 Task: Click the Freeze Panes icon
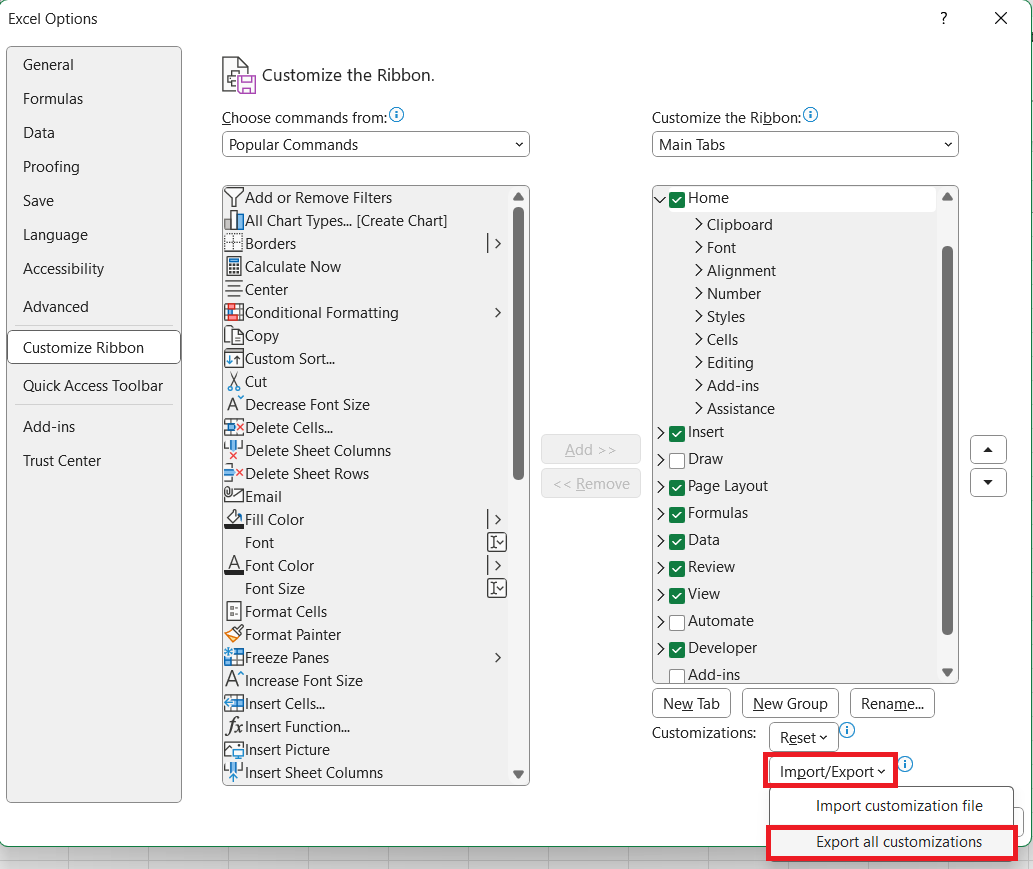[x=234, y=657]
